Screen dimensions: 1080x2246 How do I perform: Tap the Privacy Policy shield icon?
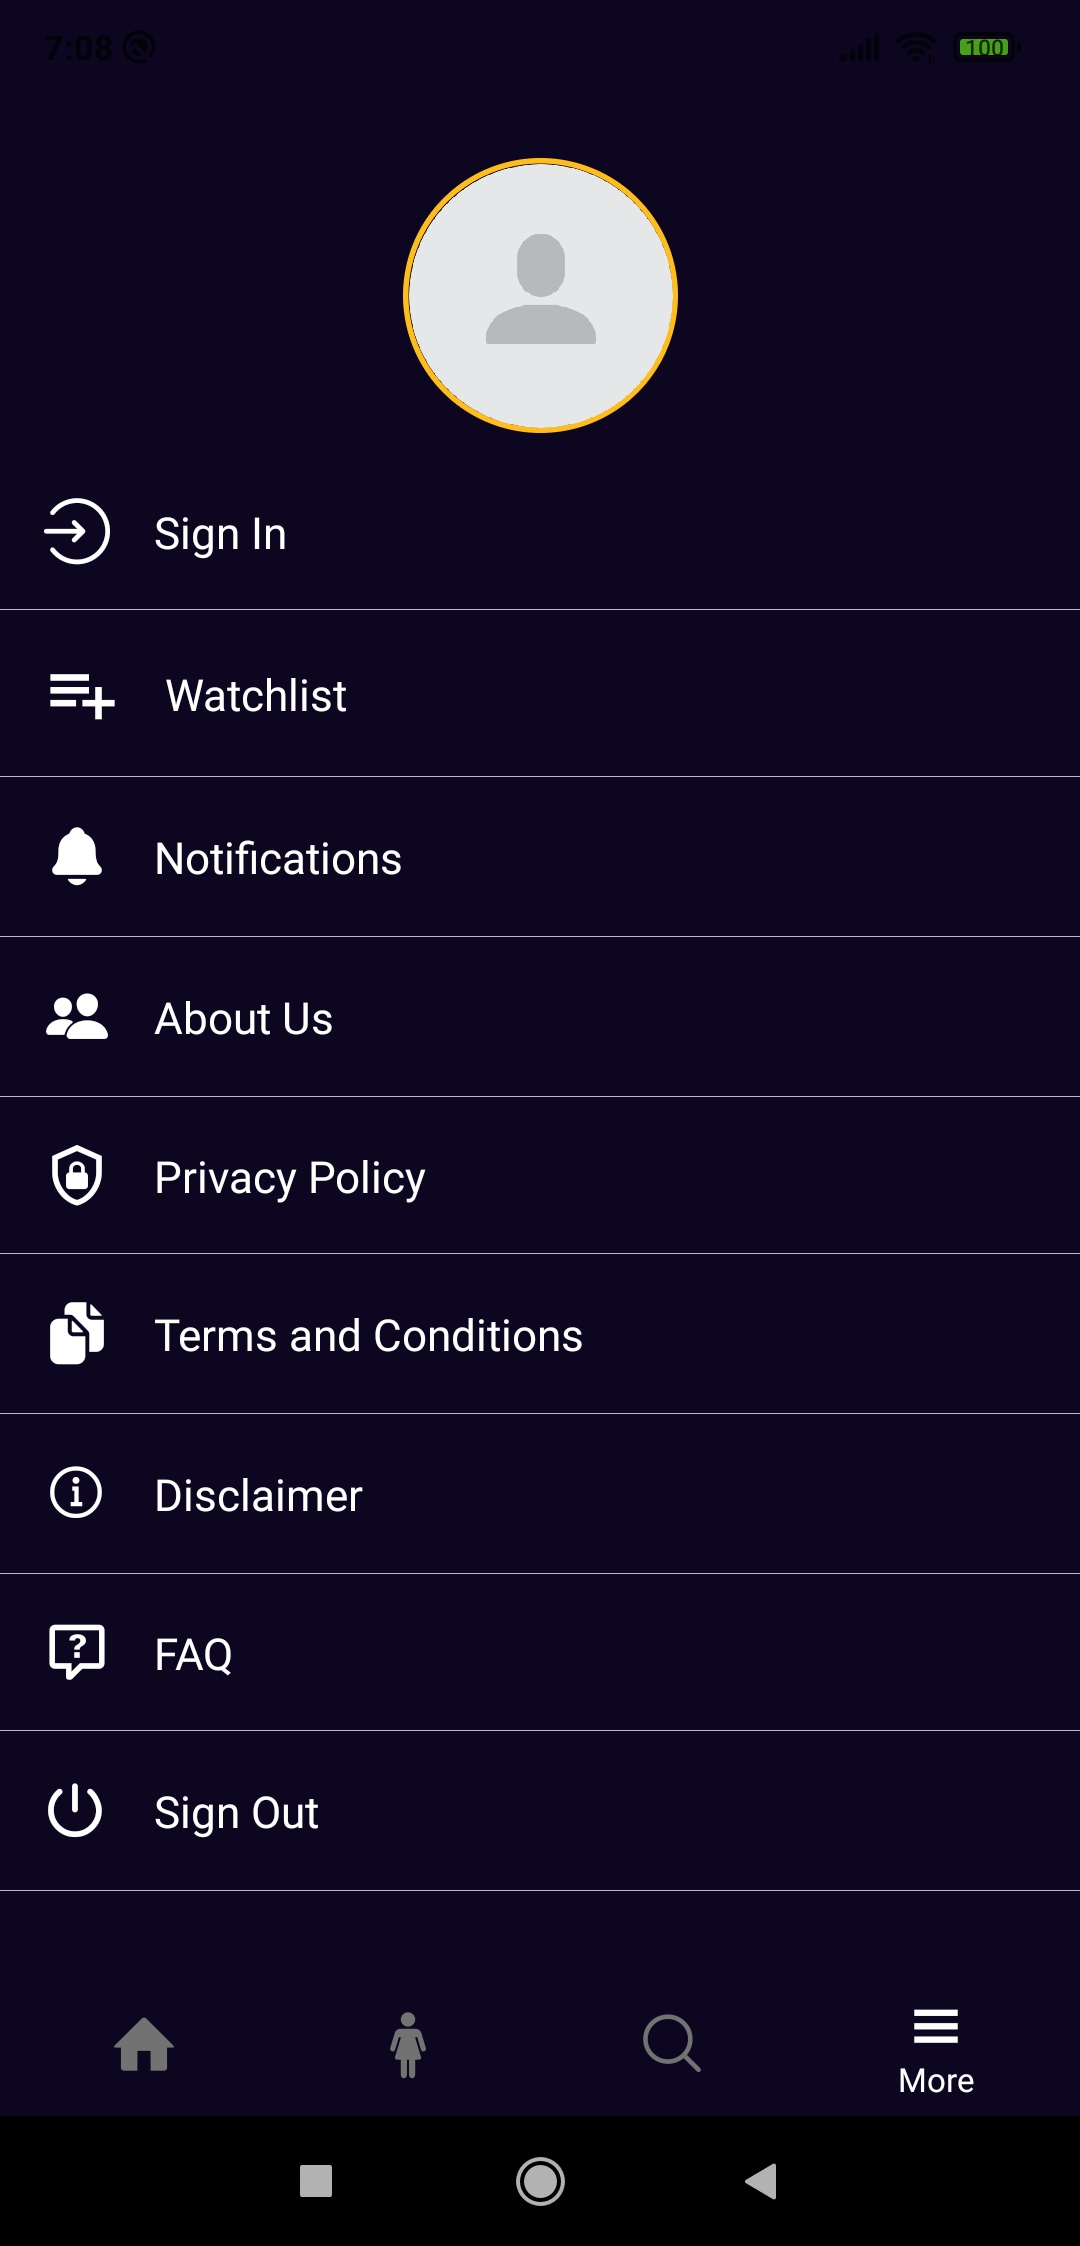(77, 1175)
